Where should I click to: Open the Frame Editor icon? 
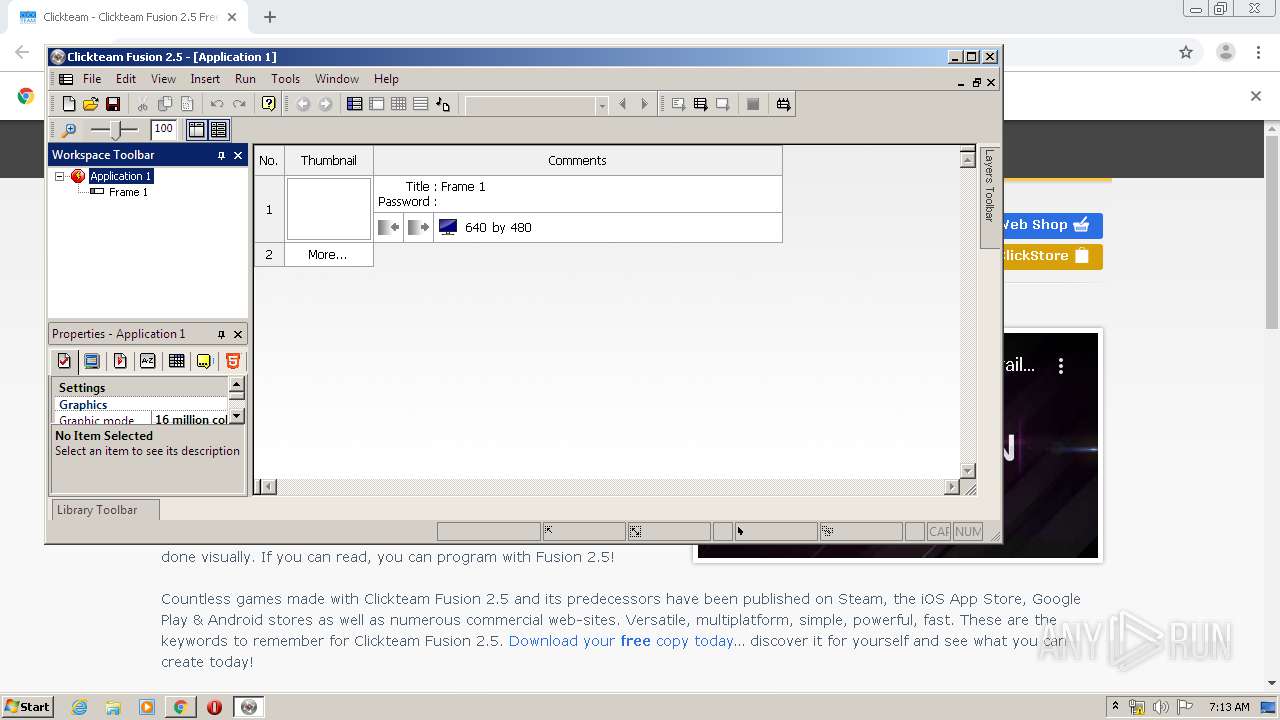pyautogui.click(x=376, y=104)
